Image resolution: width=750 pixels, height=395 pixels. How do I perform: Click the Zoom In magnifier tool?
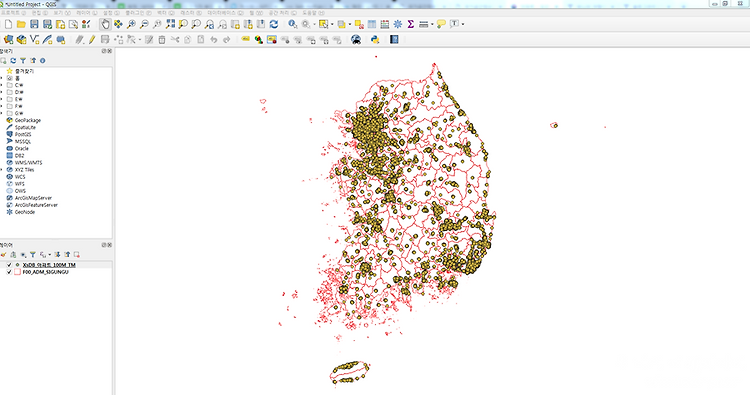tap(131, 24)
